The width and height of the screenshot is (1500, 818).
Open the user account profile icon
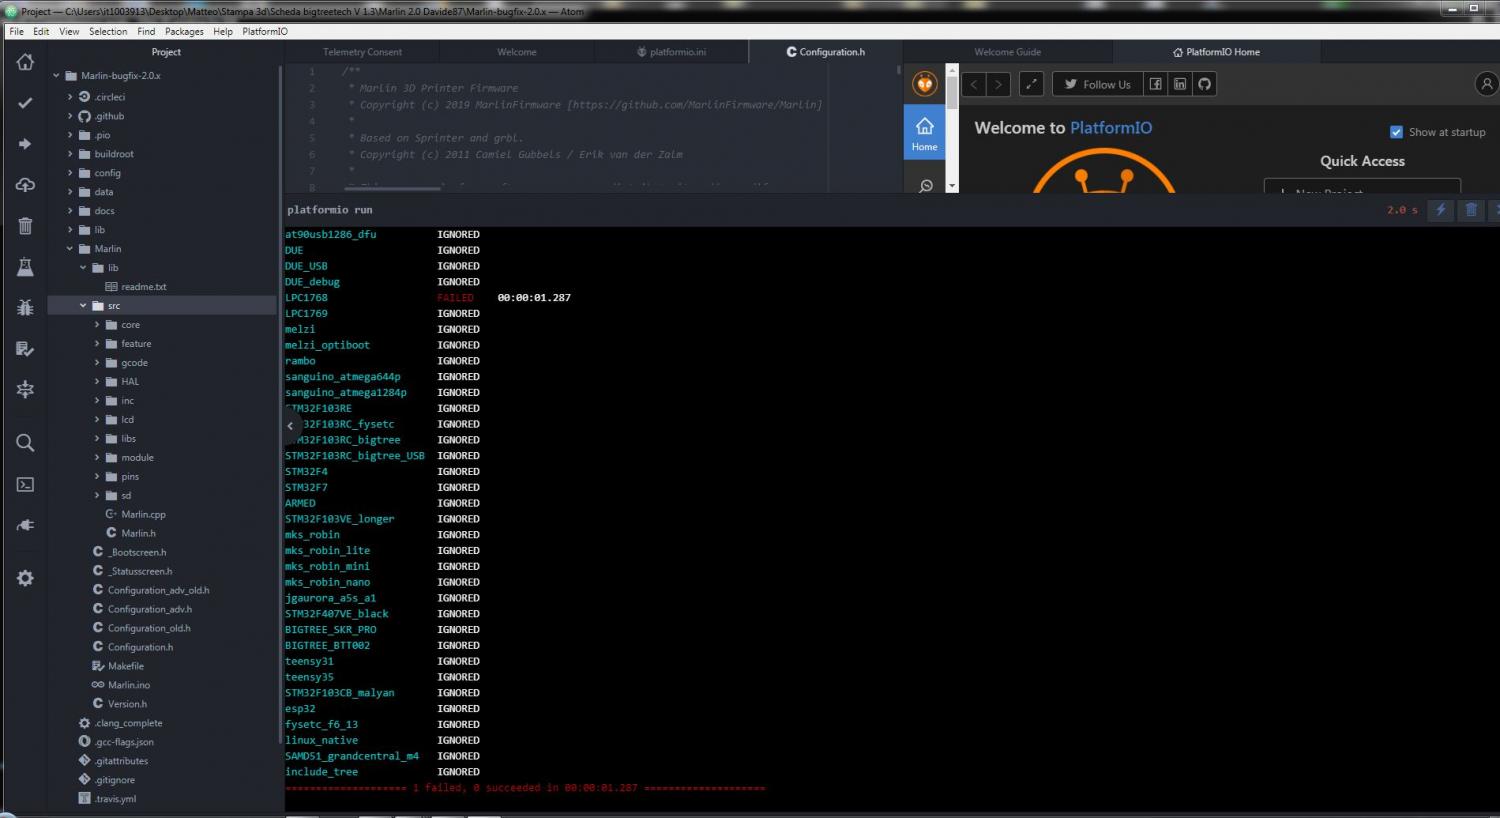(x=1486, y=84)
